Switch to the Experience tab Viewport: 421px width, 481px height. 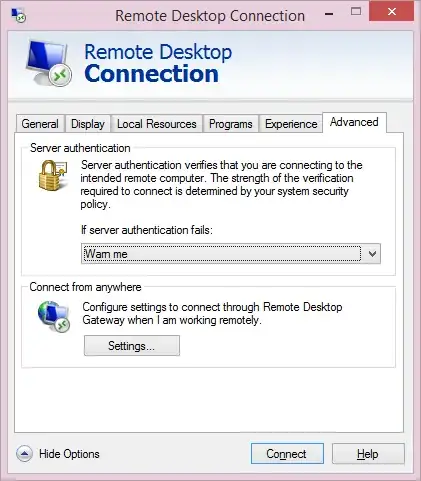(x=291, y=124)
